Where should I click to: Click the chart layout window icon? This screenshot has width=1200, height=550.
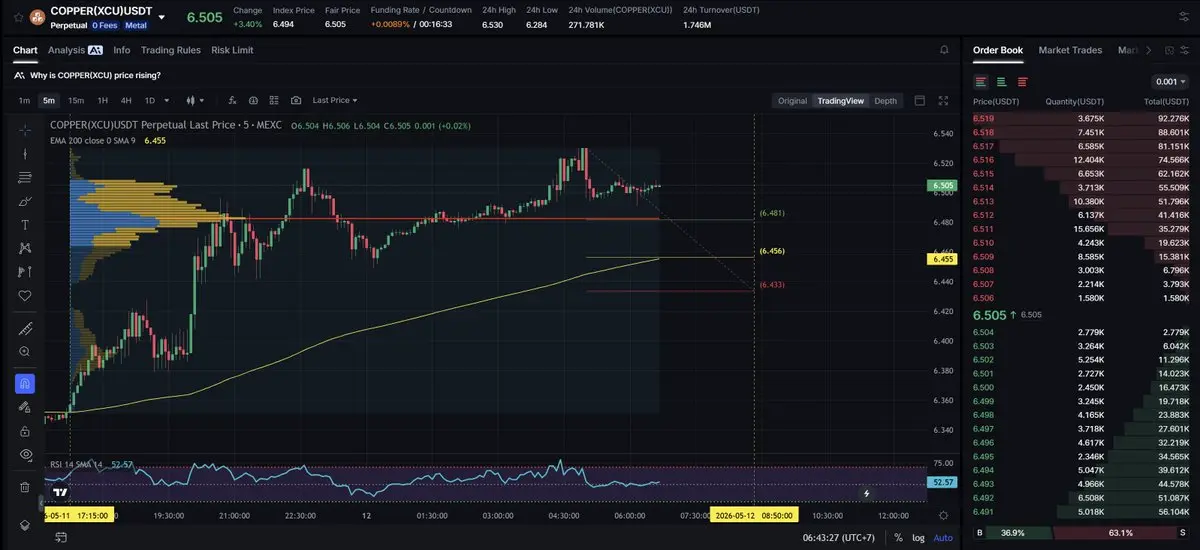(x=920, y=100)
